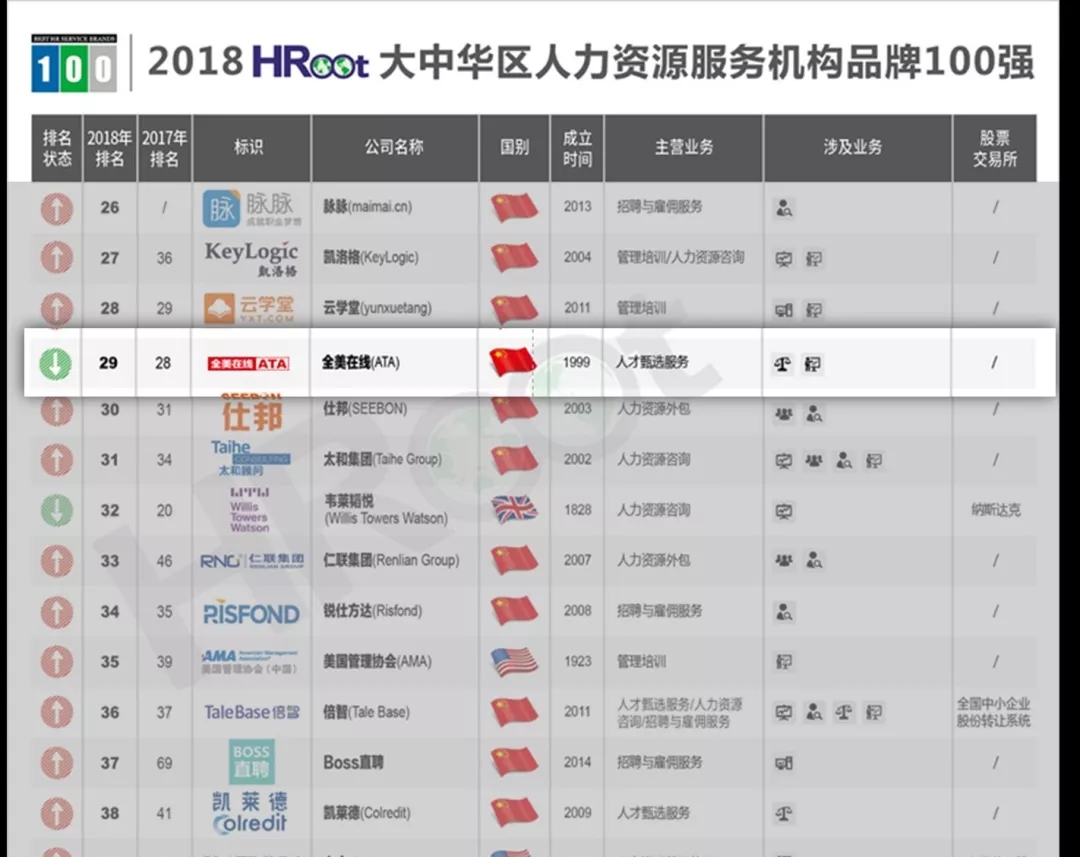
Task: Click the RNG 仁联集团 logo
Action: click(x=251, y=561)
